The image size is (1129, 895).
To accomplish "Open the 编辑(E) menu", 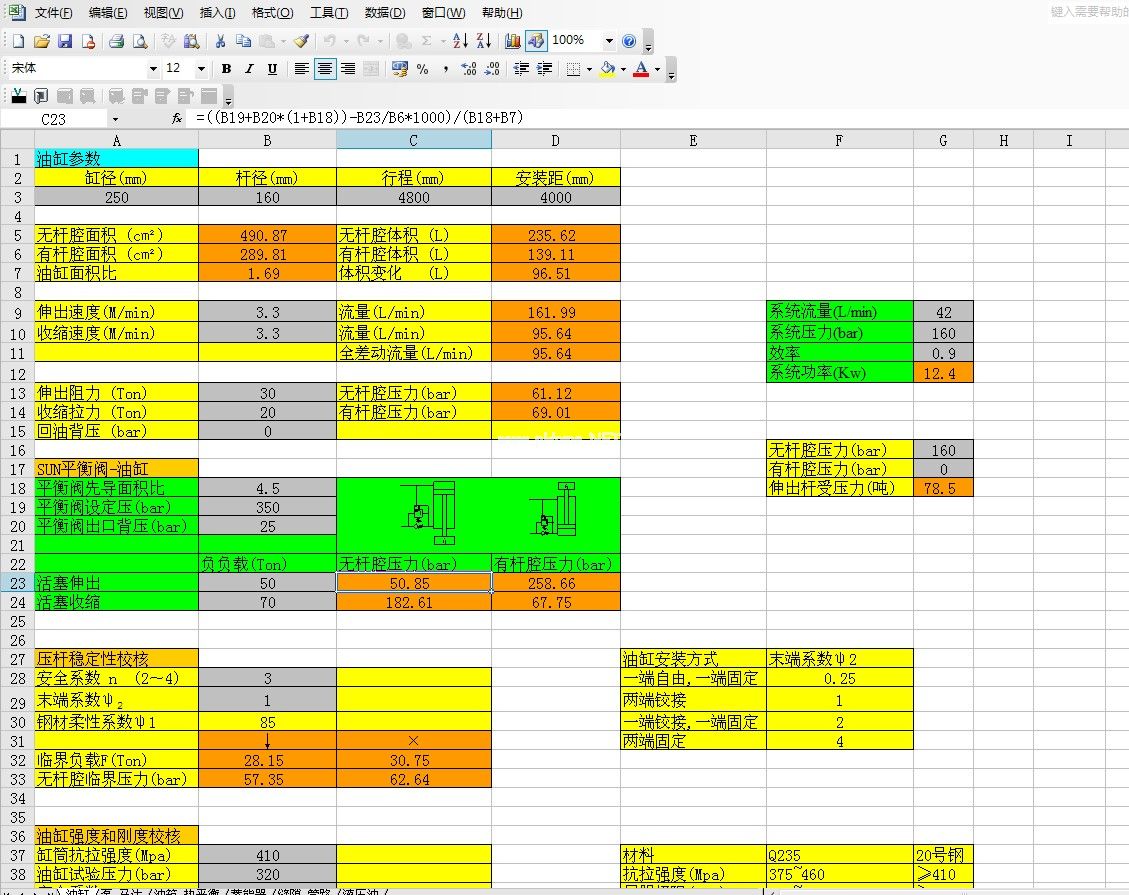I will coord(108,12).
